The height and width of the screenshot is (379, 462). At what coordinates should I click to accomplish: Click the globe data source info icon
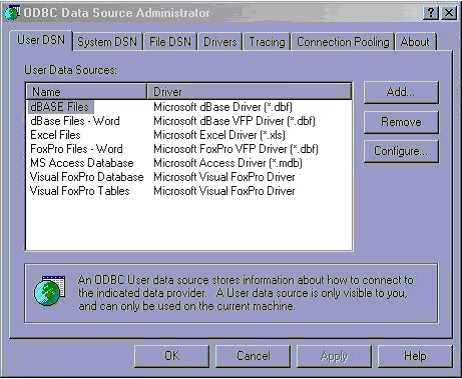[x=49, y=290]
